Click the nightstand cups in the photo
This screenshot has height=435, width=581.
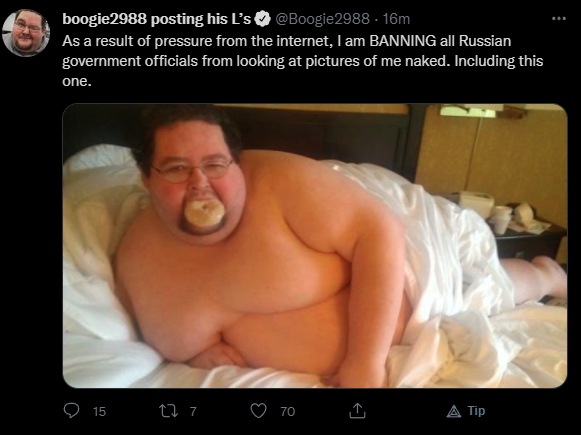click(x=500, y=219)
